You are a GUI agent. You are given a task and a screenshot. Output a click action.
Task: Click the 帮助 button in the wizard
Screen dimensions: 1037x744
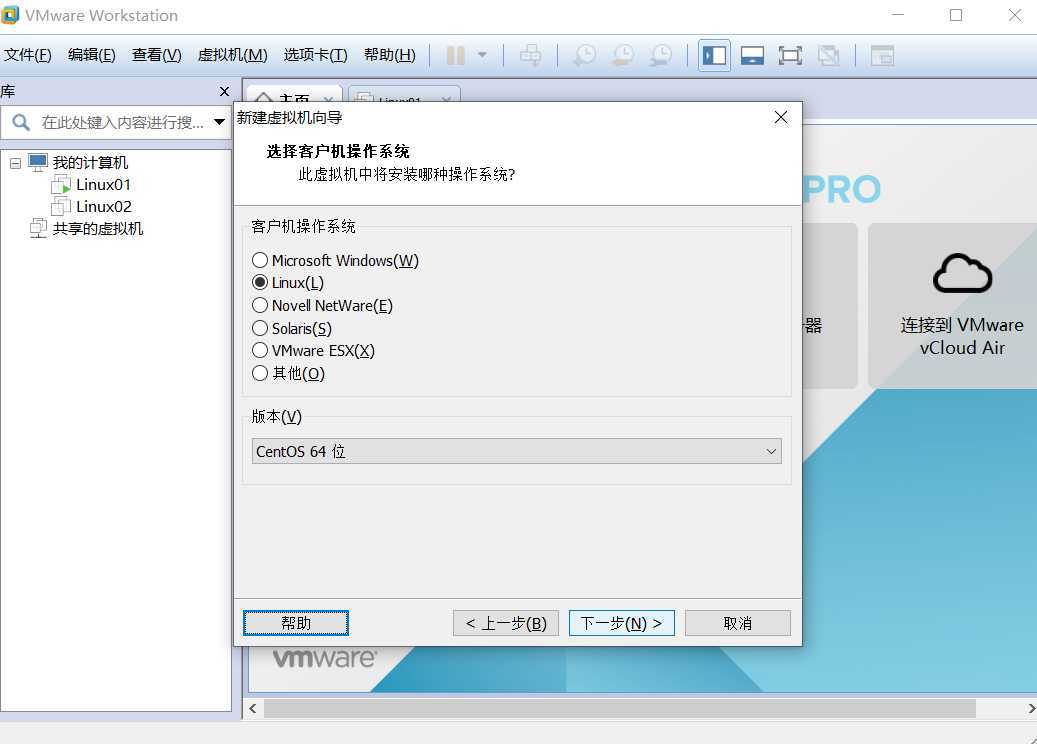(x=296, y=623)
